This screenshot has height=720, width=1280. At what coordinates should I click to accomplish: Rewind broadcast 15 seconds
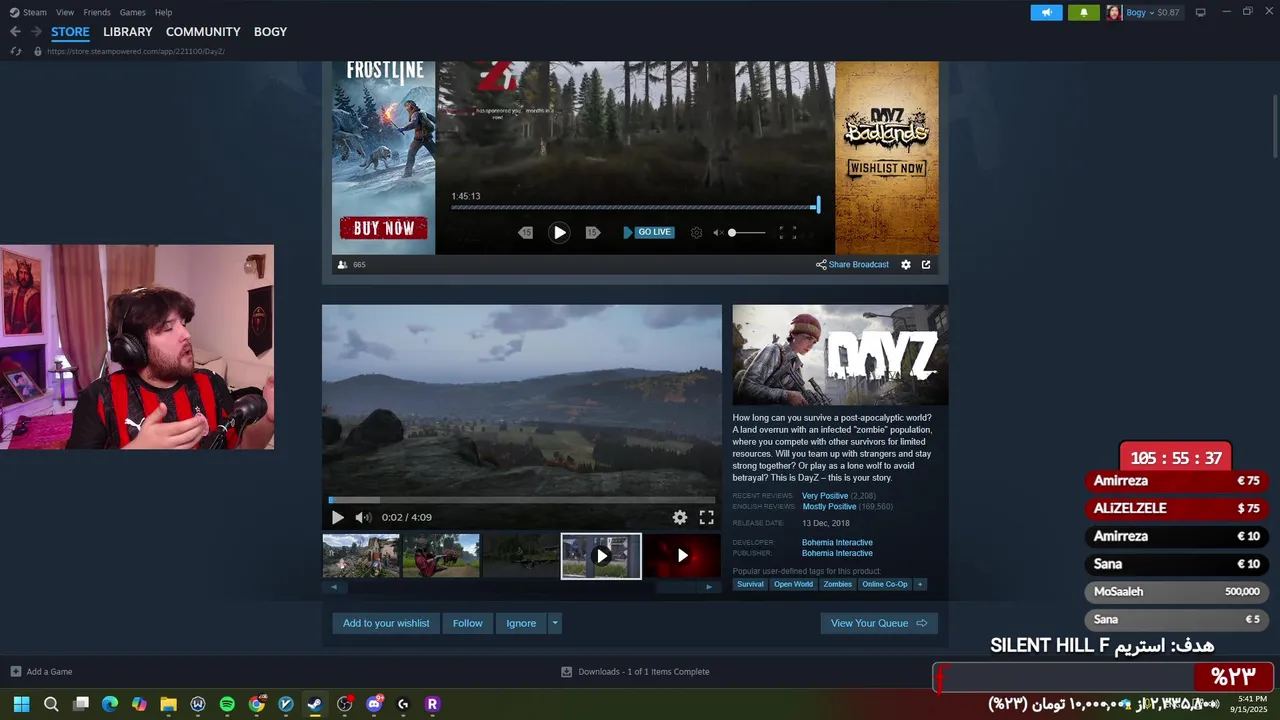coord(525,232)
